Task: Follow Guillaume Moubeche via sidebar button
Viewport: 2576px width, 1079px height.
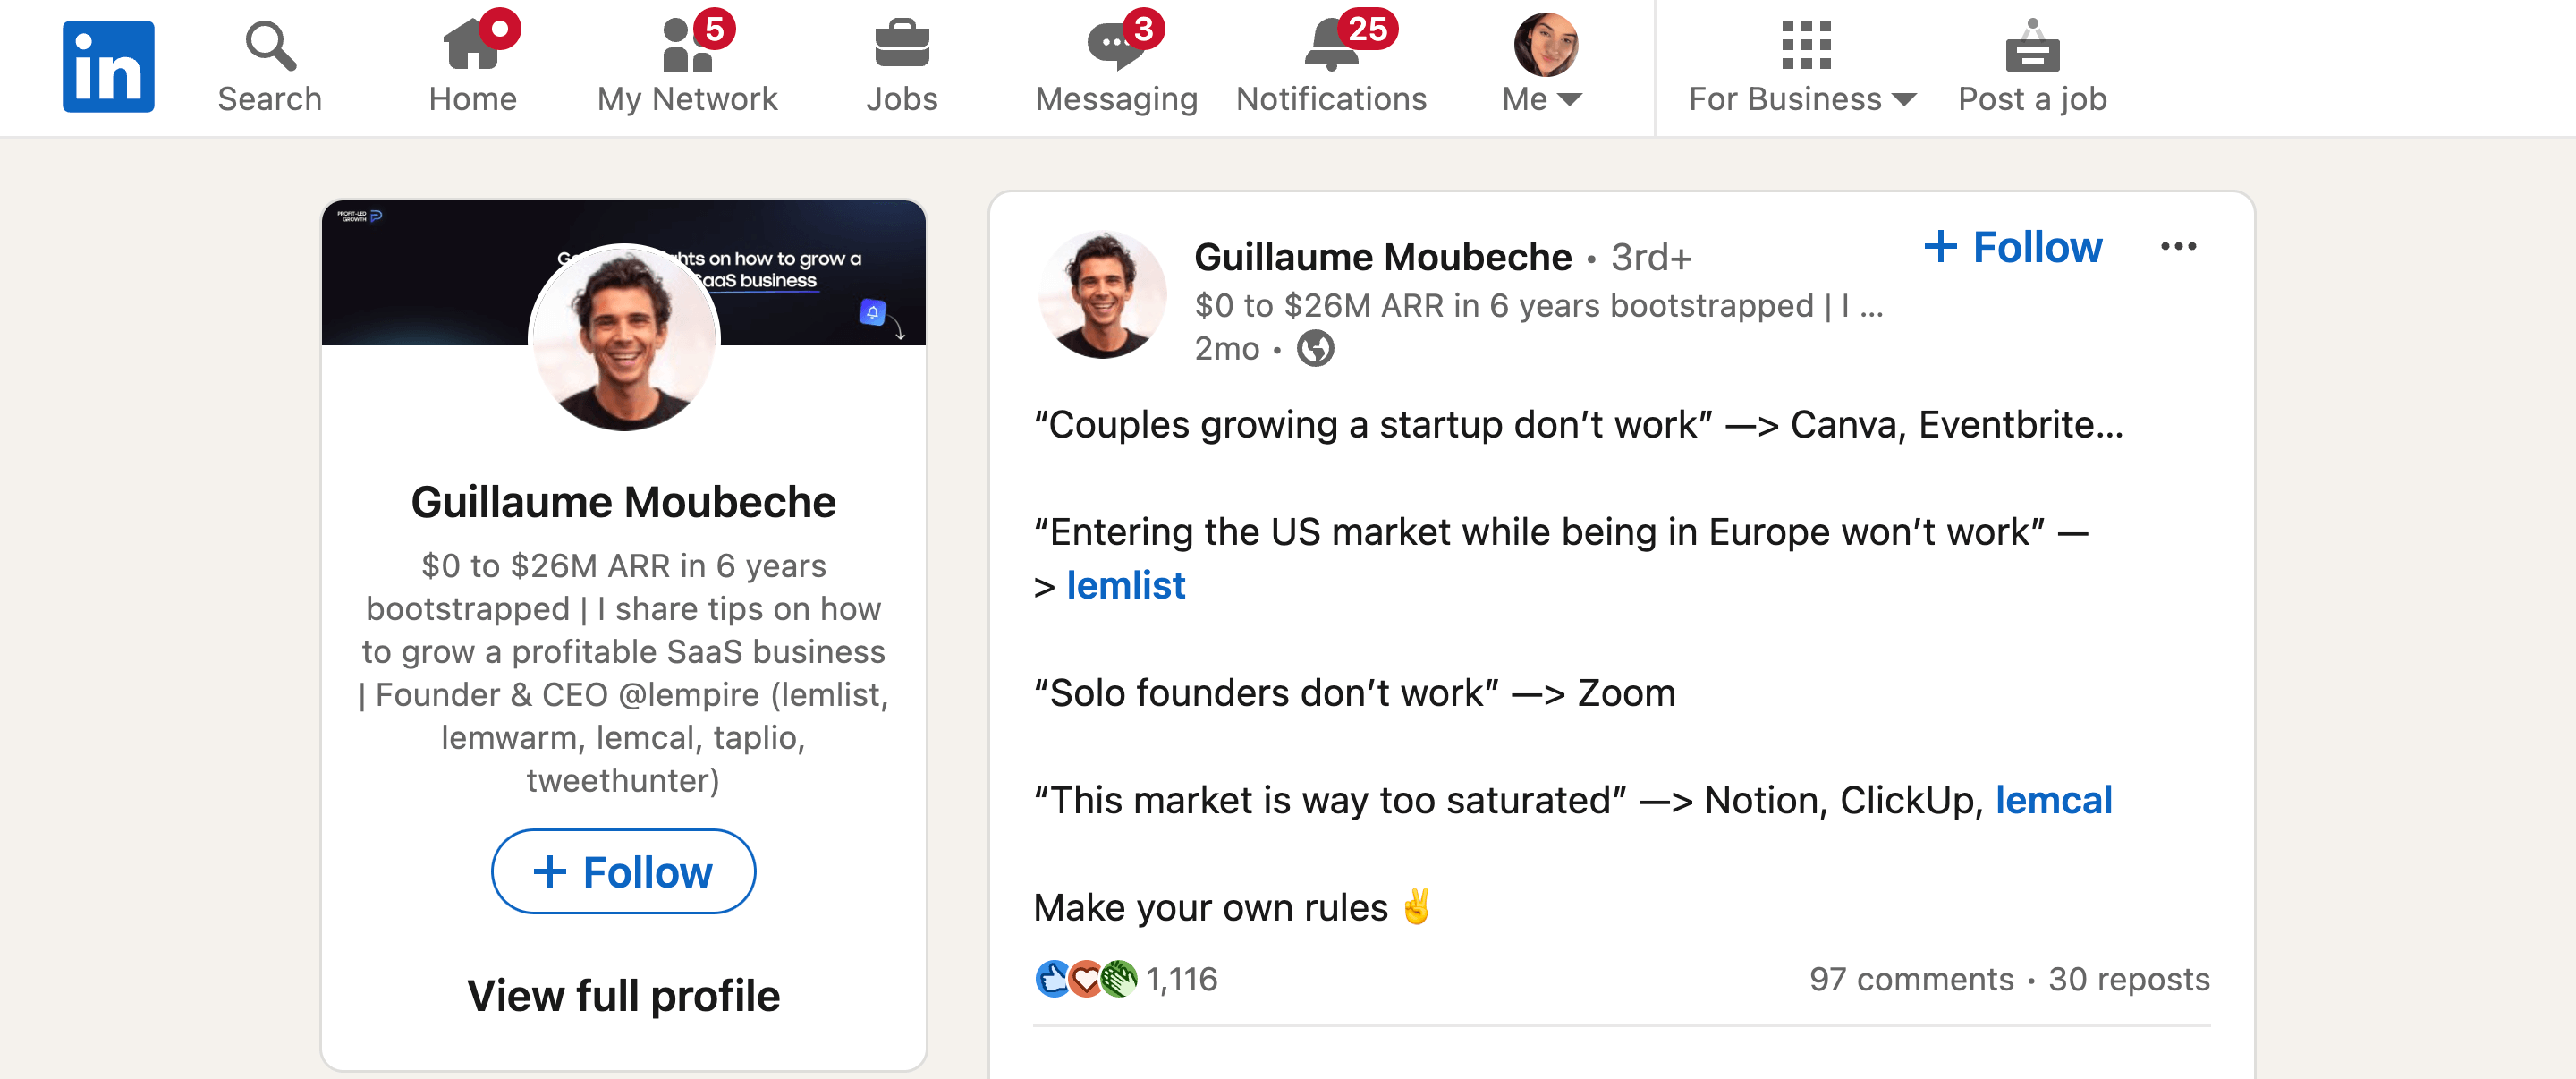Action: 624,871
